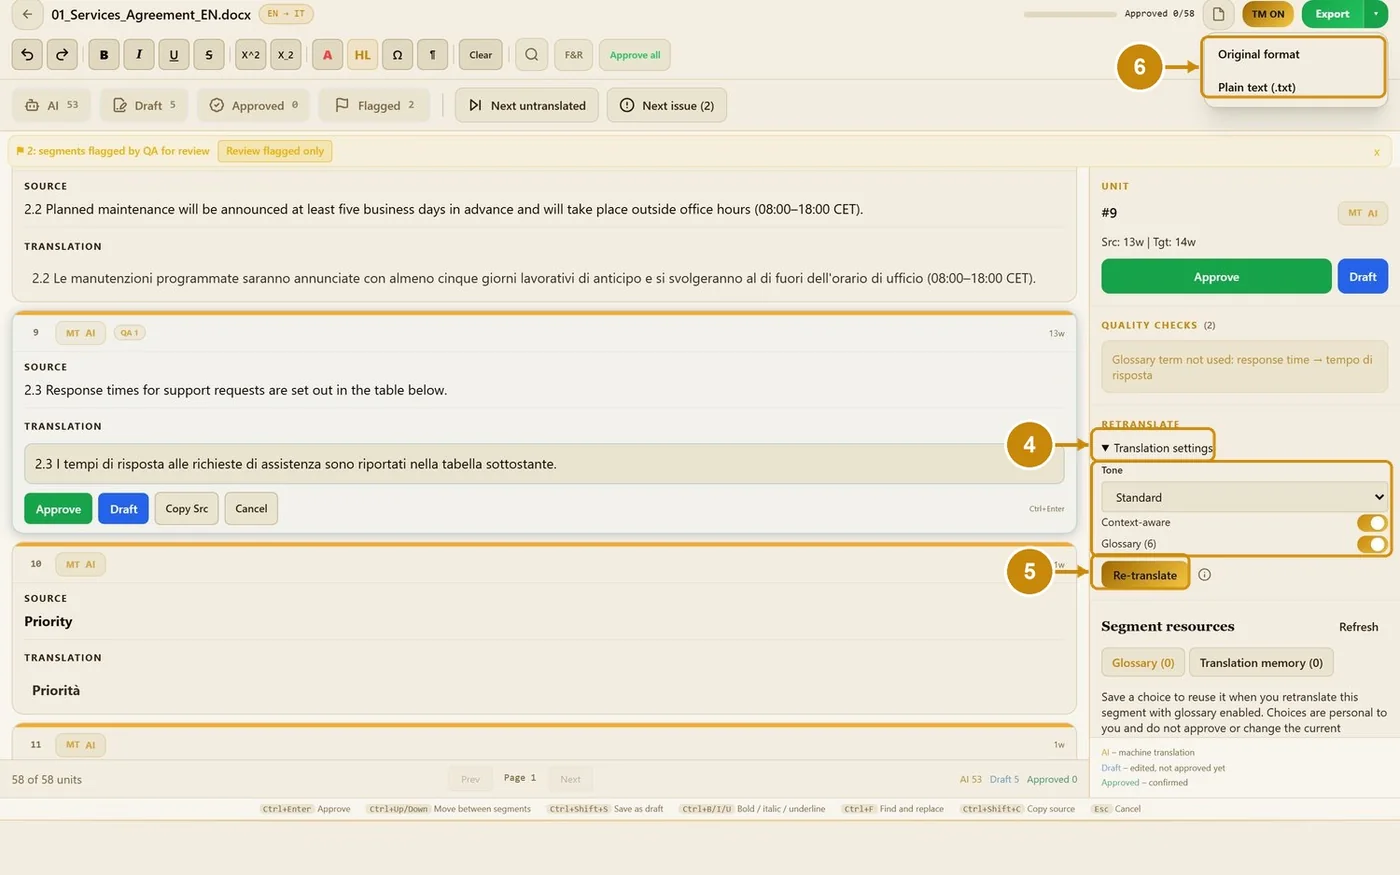The image size is (1400, 875).
Task: Set text color with the red A button
Action: 327,55
